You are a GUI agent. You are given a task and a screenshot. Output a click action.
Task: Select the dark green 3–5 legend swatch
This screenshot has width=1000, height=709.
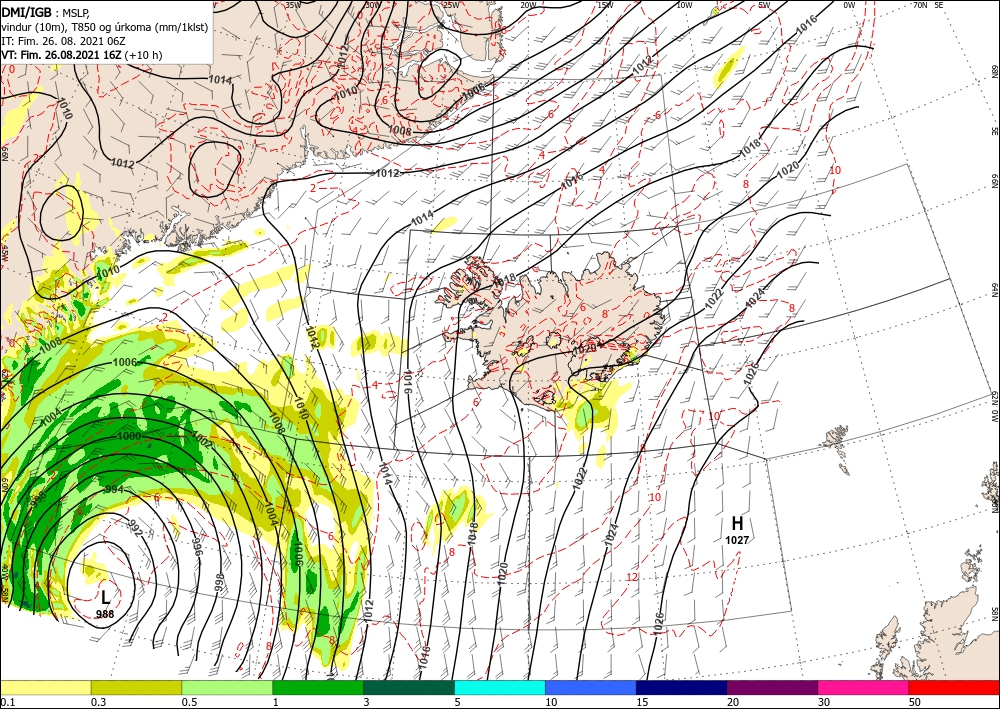409,687
